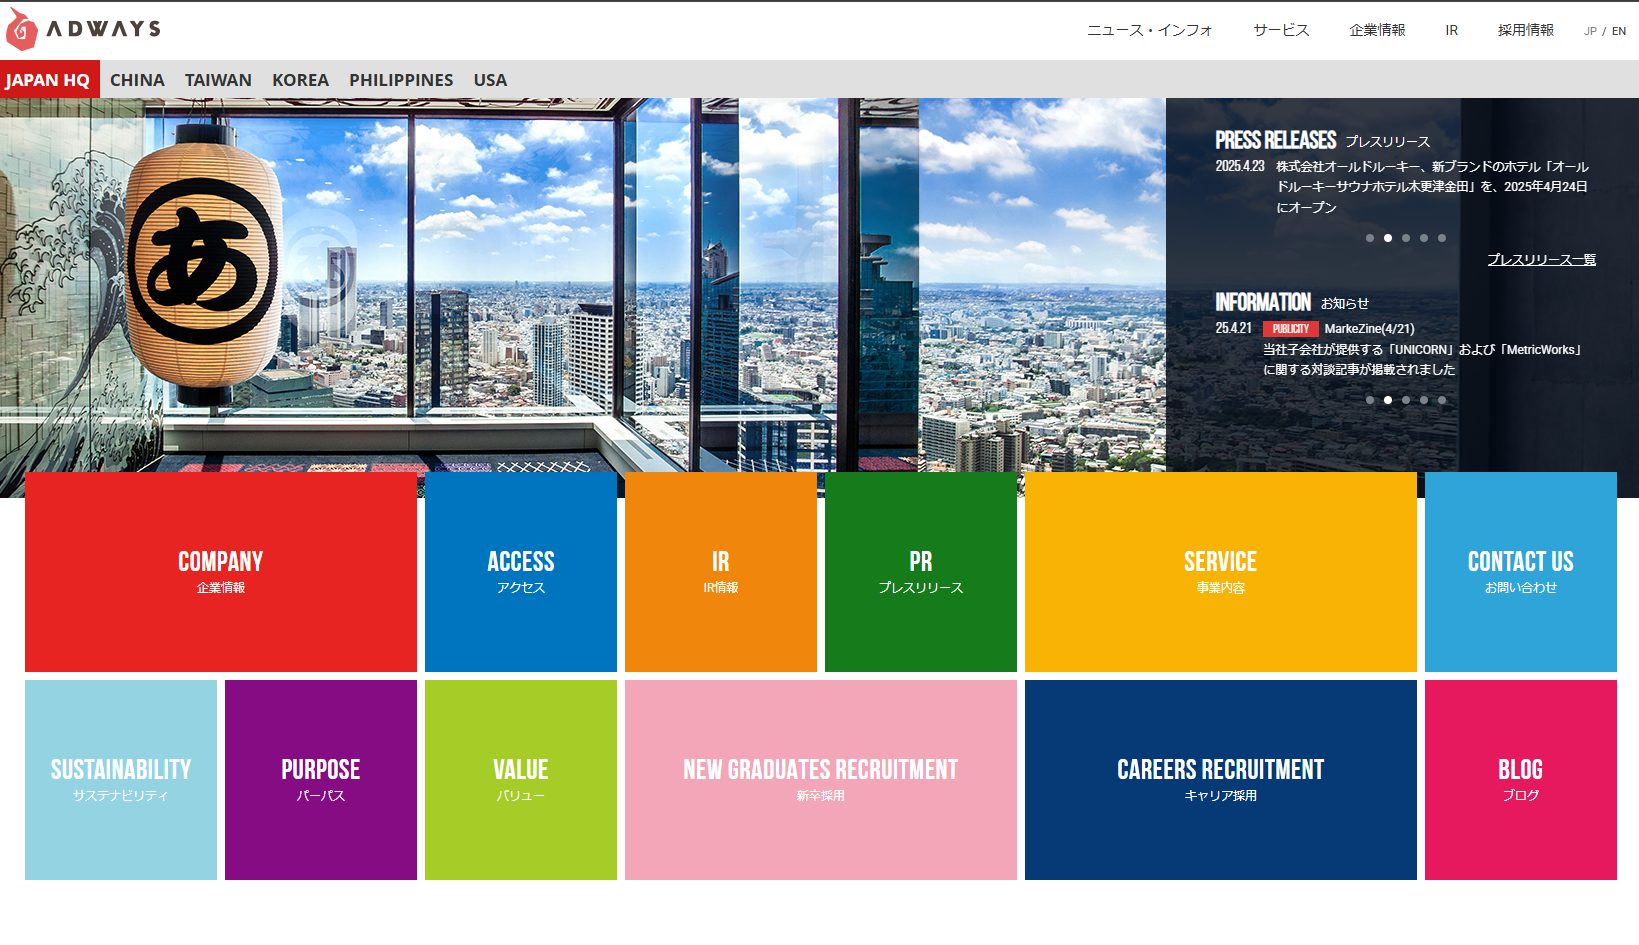Select second information carousel dot
The image size is (1639, 945).
[1388, 400]
